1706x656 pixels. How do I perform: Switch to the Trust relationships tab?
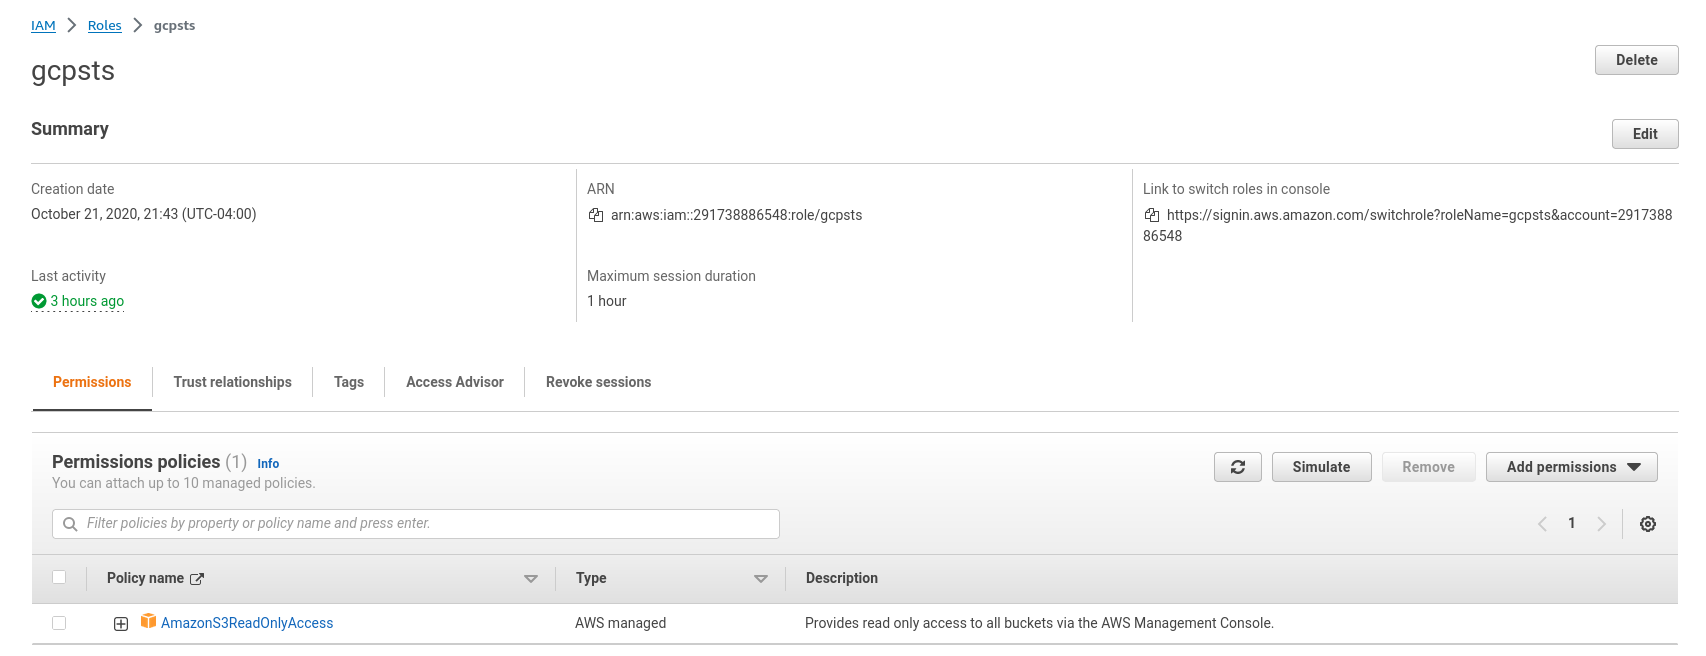tap(233, 382)
